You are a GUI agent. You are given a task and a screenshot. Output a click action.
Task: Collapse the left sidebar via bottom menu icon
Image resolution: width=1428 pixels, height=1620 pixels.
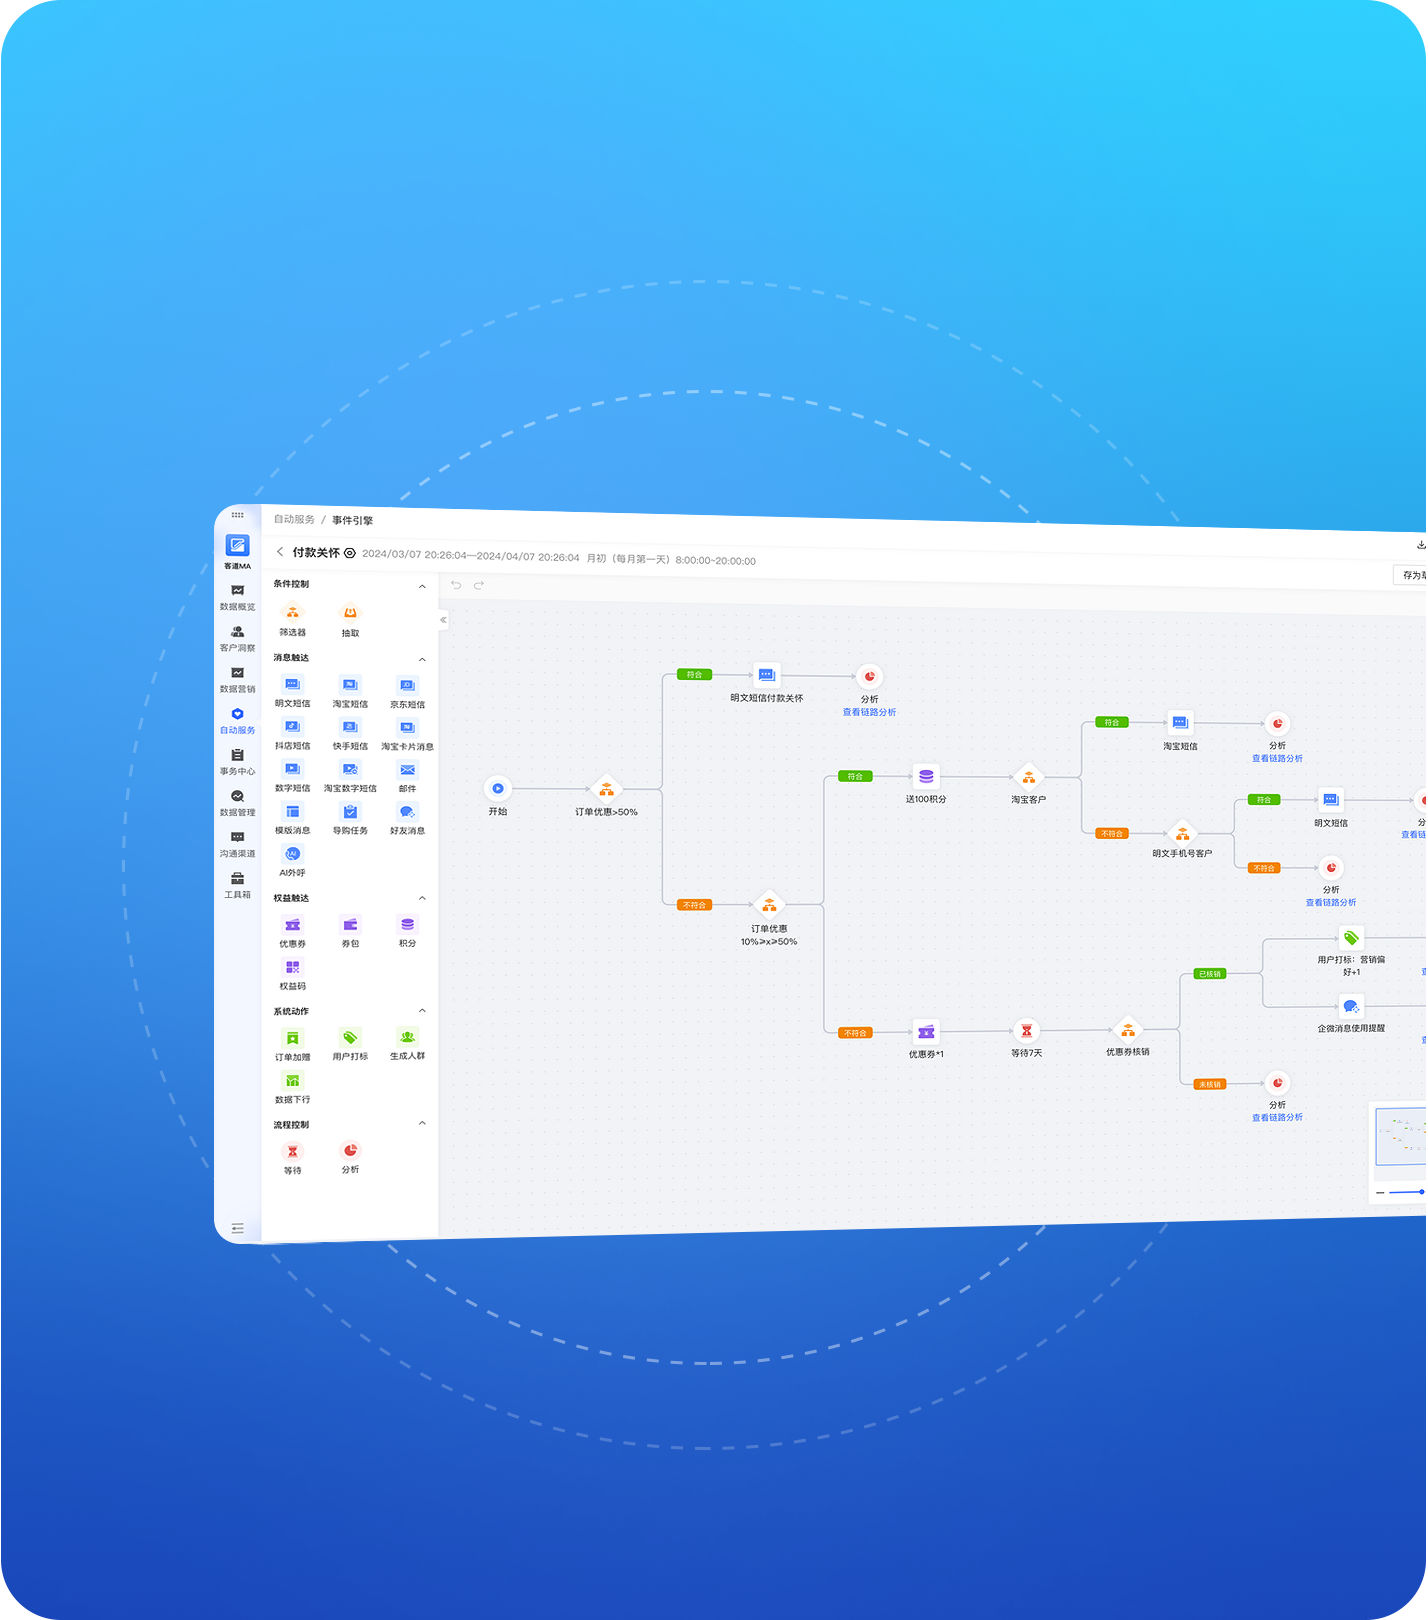click(237, 1229)
